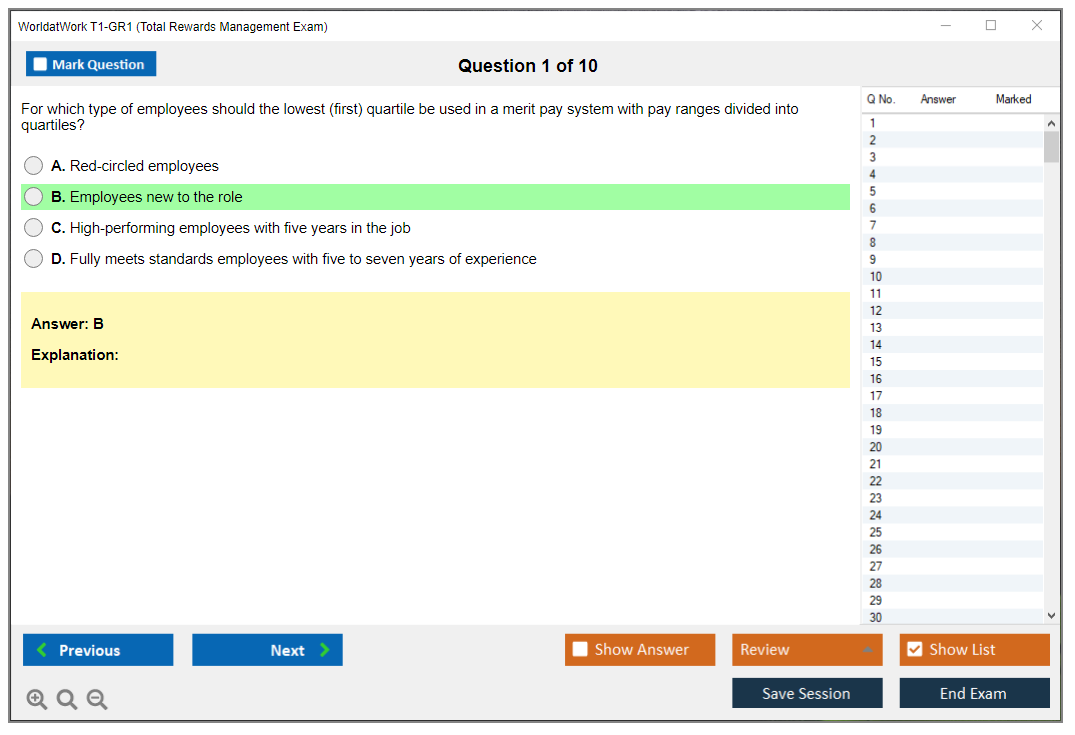Click the zoom out magnifier icon

(x=97, y=699)
